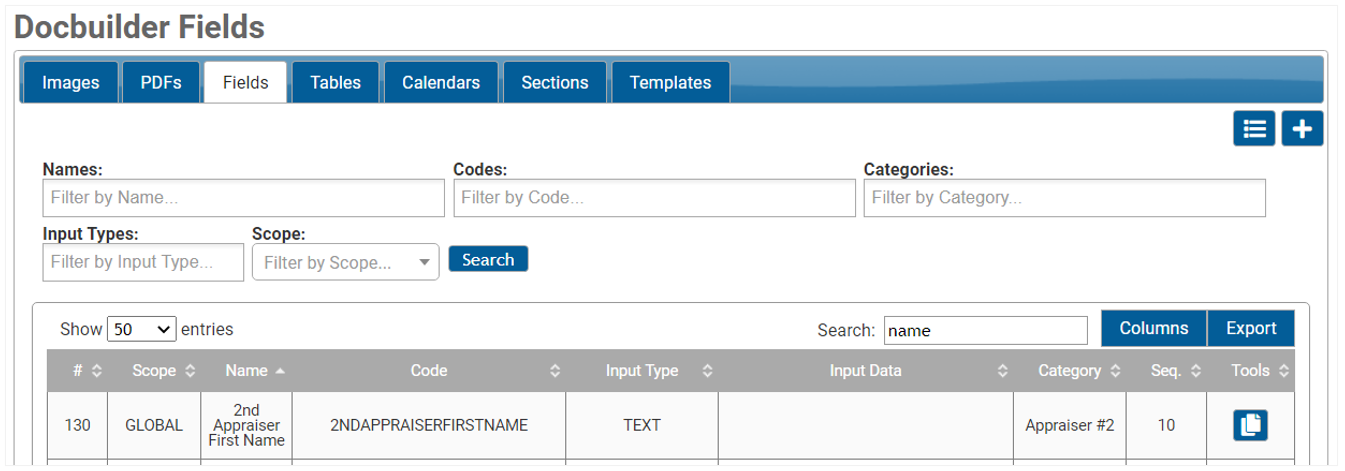
Task: Open the Scope filter dropdown
Action: coord(345,263)
